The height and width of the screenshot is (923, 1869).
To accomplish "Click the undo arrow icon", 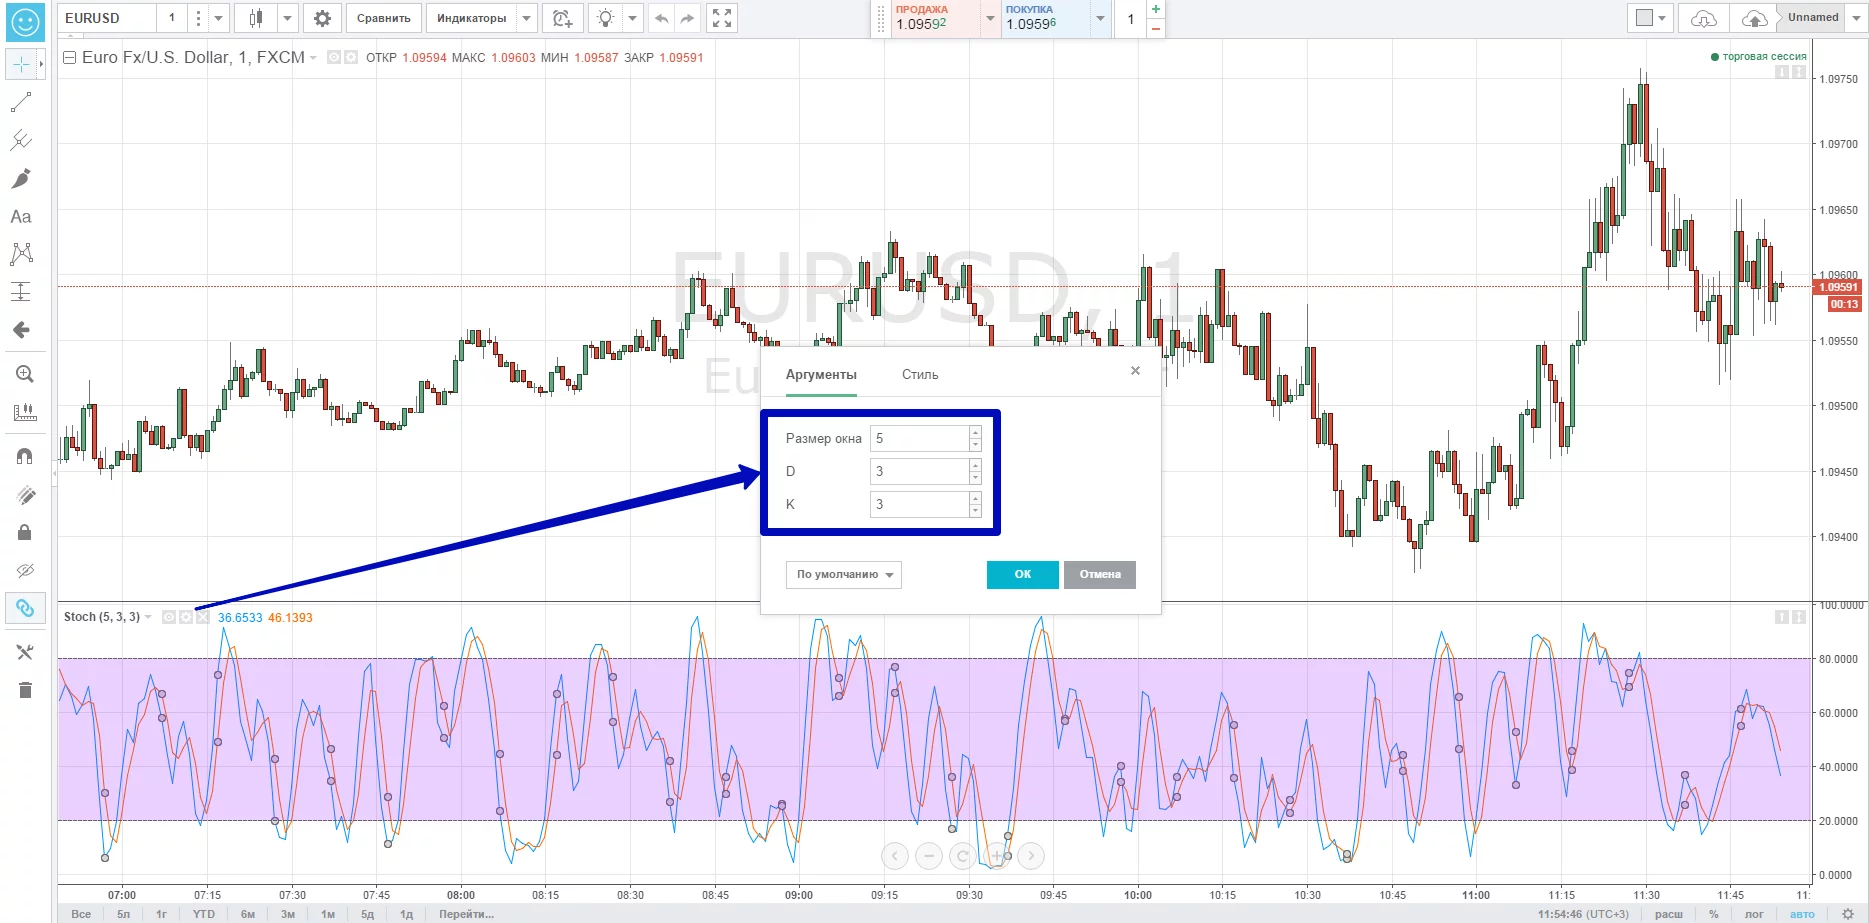I will pyautogui.click(x=661, y=18).
